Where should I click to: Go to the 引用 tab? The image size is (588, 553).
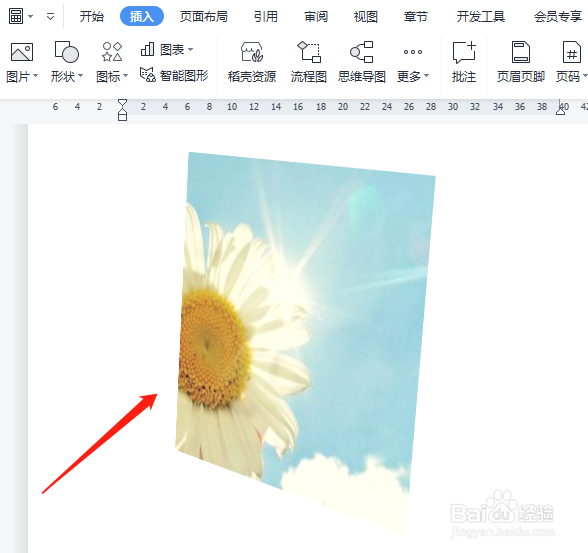[x=266, y=16]
